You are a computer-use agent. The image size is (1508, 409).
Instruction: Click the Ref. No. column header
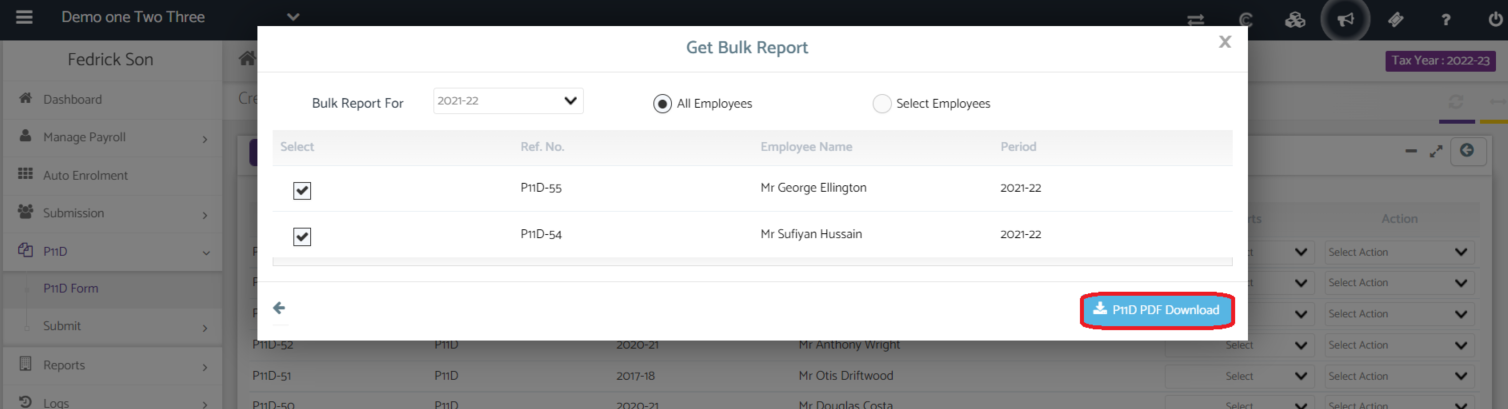[542, 146]
